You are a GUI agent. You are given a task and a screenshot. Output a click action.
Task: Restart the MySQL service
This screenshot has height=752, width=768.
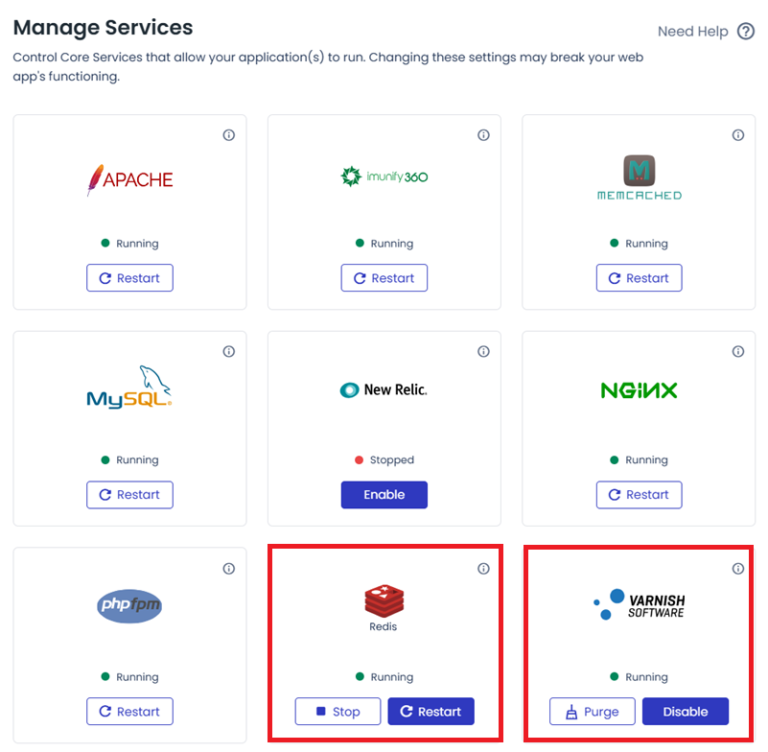click(x=130, y=495)
